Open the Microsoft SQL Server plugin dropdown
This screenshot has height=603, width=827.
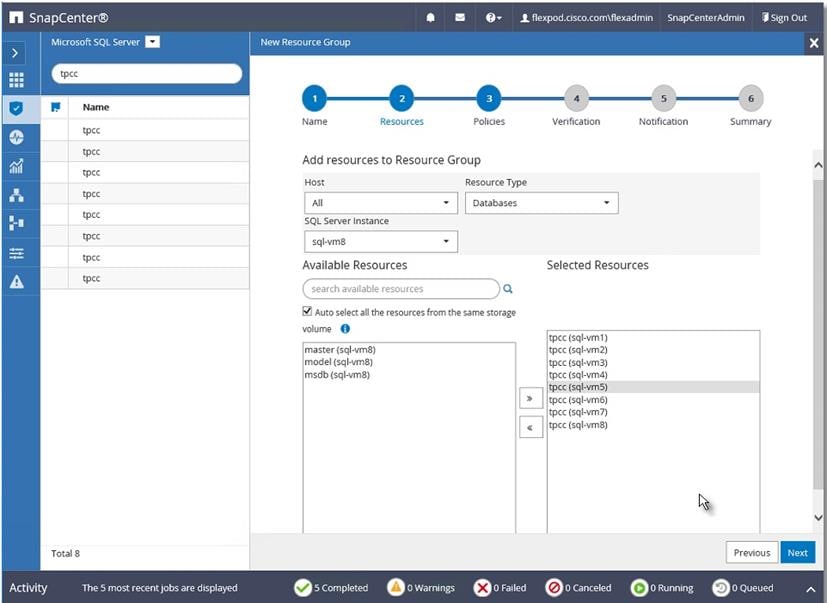[x=152, y=42]
